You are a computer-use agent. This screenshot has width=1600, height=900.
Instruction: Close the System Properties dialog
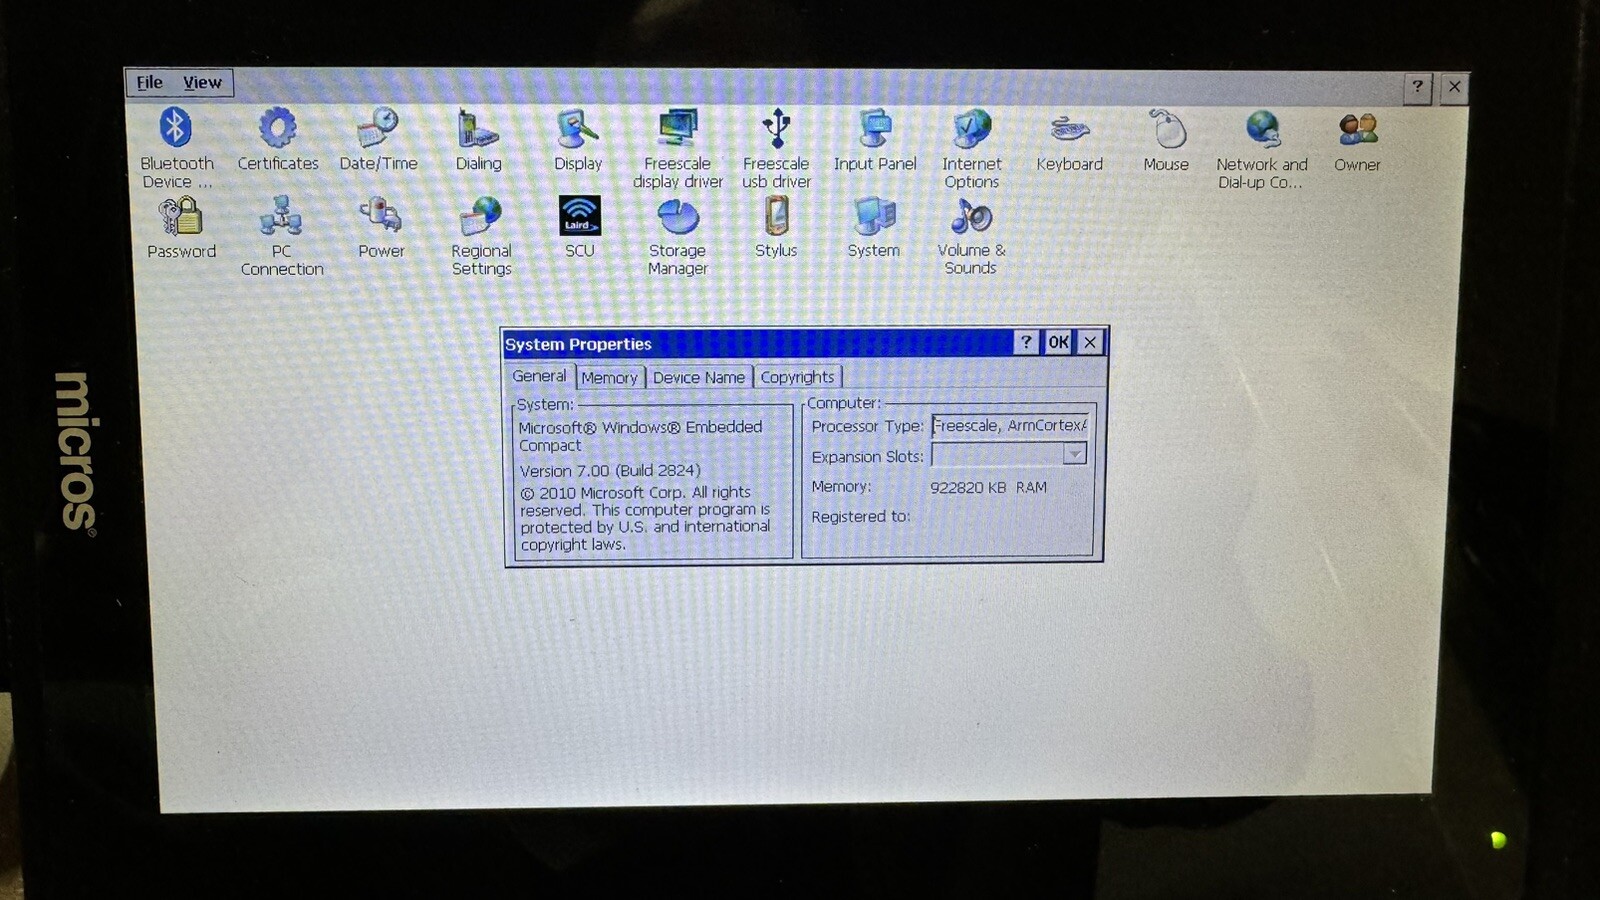1090,342
